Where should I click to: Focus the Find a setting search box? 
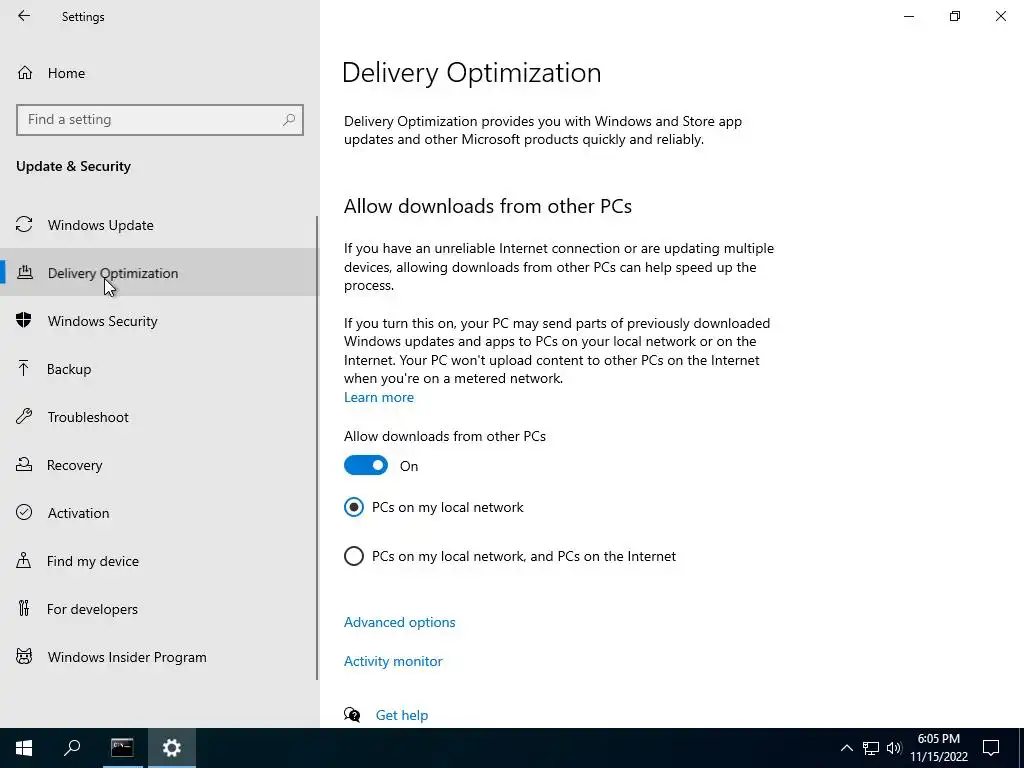[159, 120]
